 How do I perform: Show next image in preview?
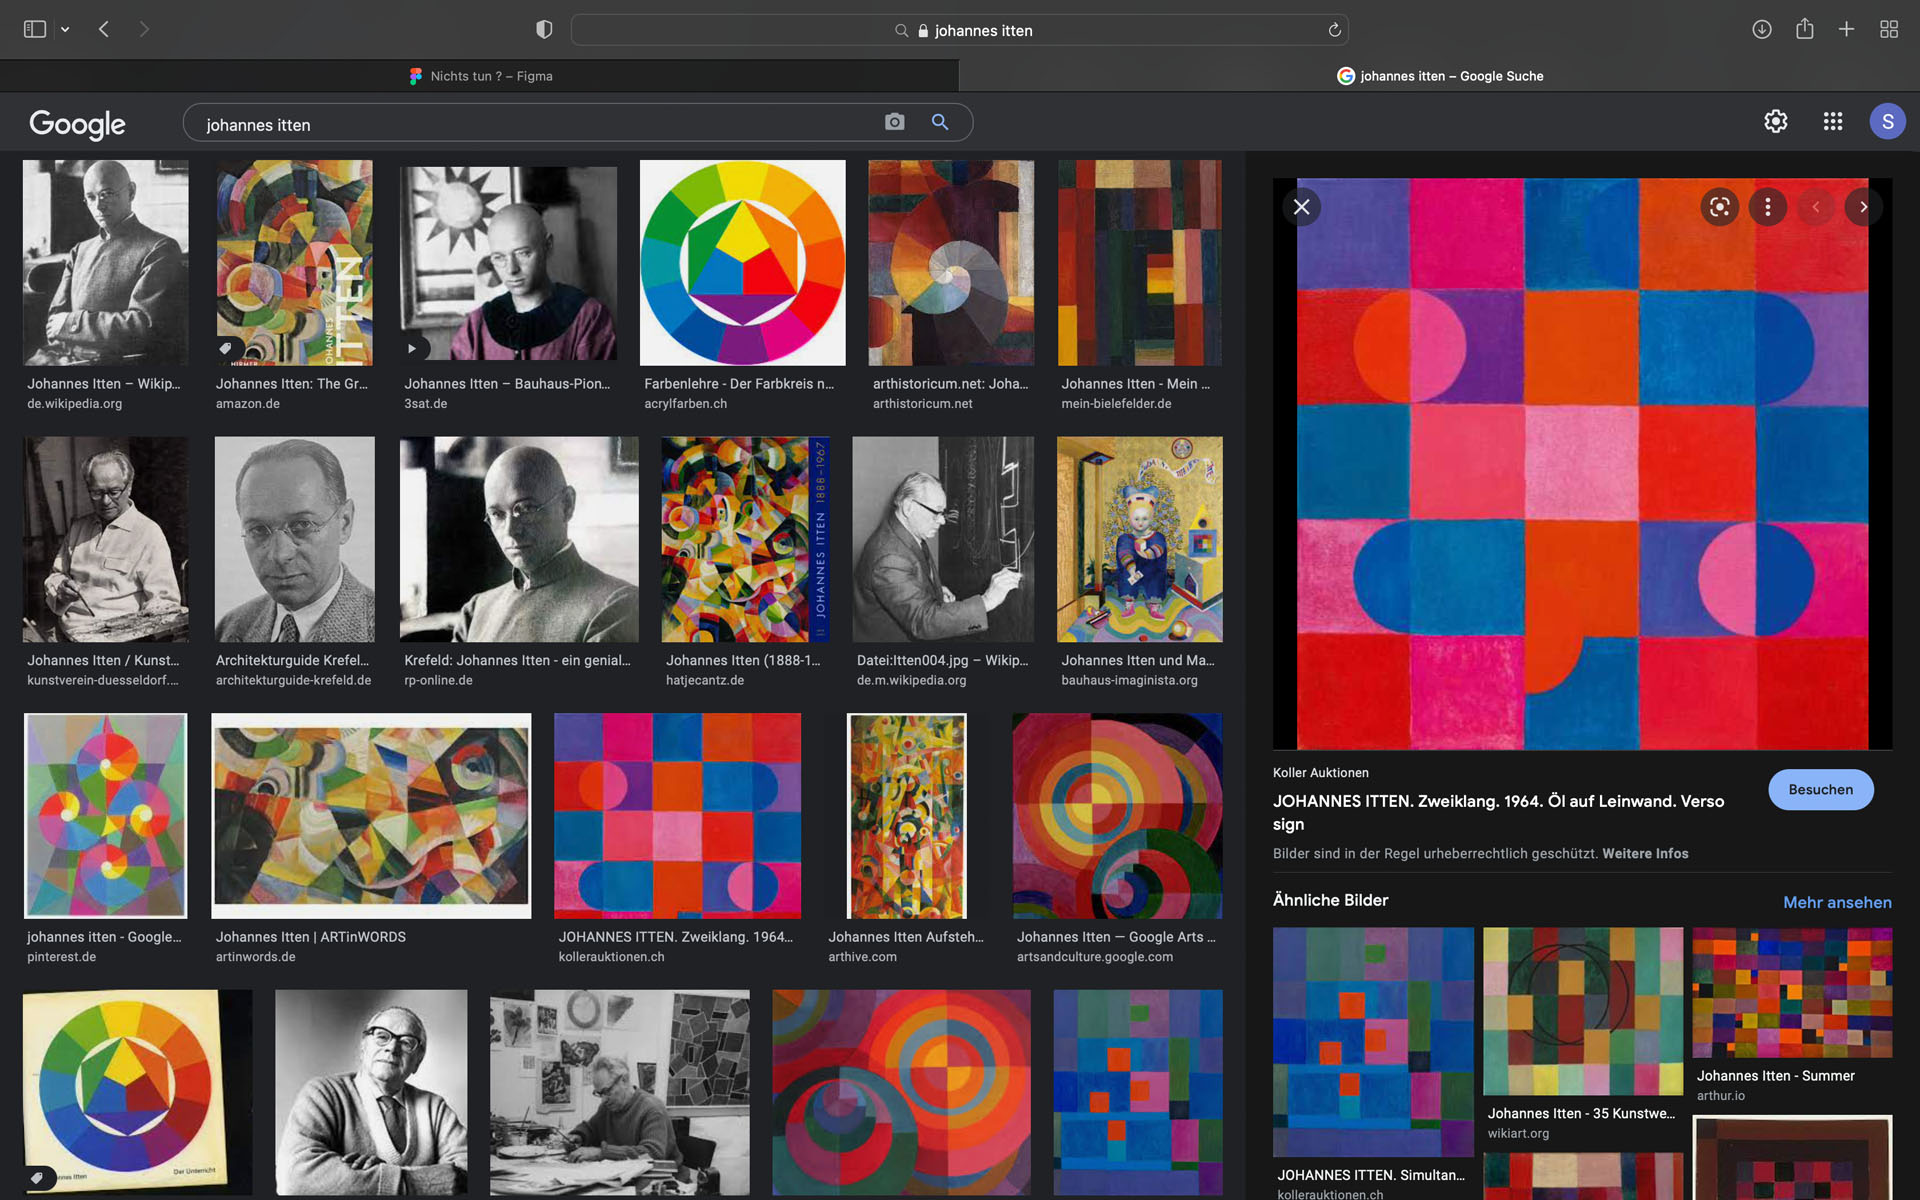pyautogui.click(x=1864, y=207)
